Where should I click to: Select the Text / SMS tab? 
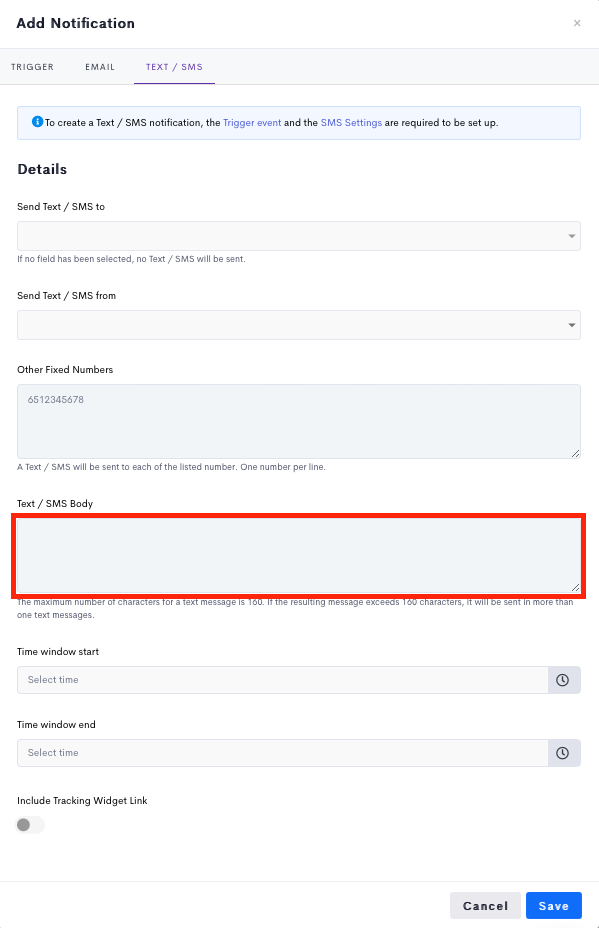174,67
